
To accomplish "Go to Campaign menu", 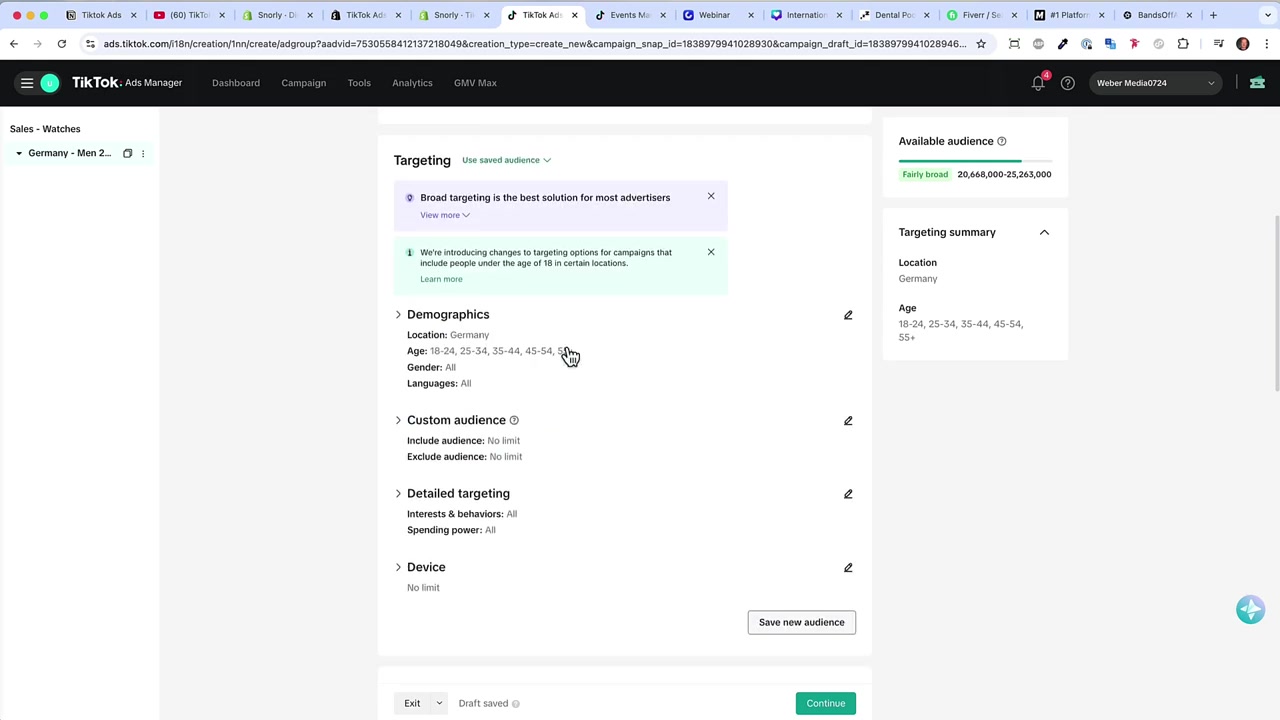I will [x=303, y=83].
